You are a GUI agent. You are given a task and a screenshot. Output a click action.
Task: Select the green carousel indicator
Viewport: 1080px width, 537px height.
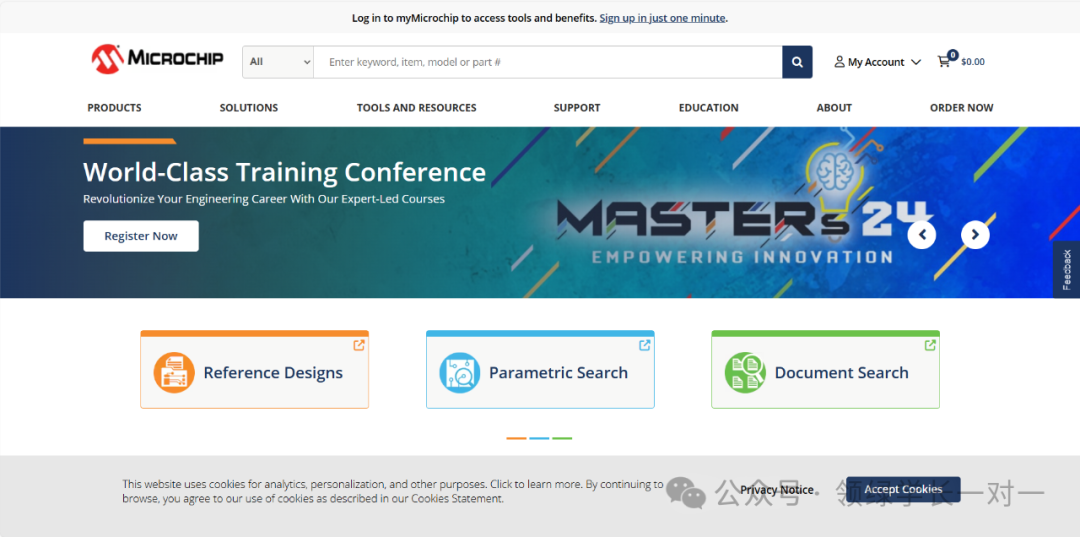tap(562, 438)
